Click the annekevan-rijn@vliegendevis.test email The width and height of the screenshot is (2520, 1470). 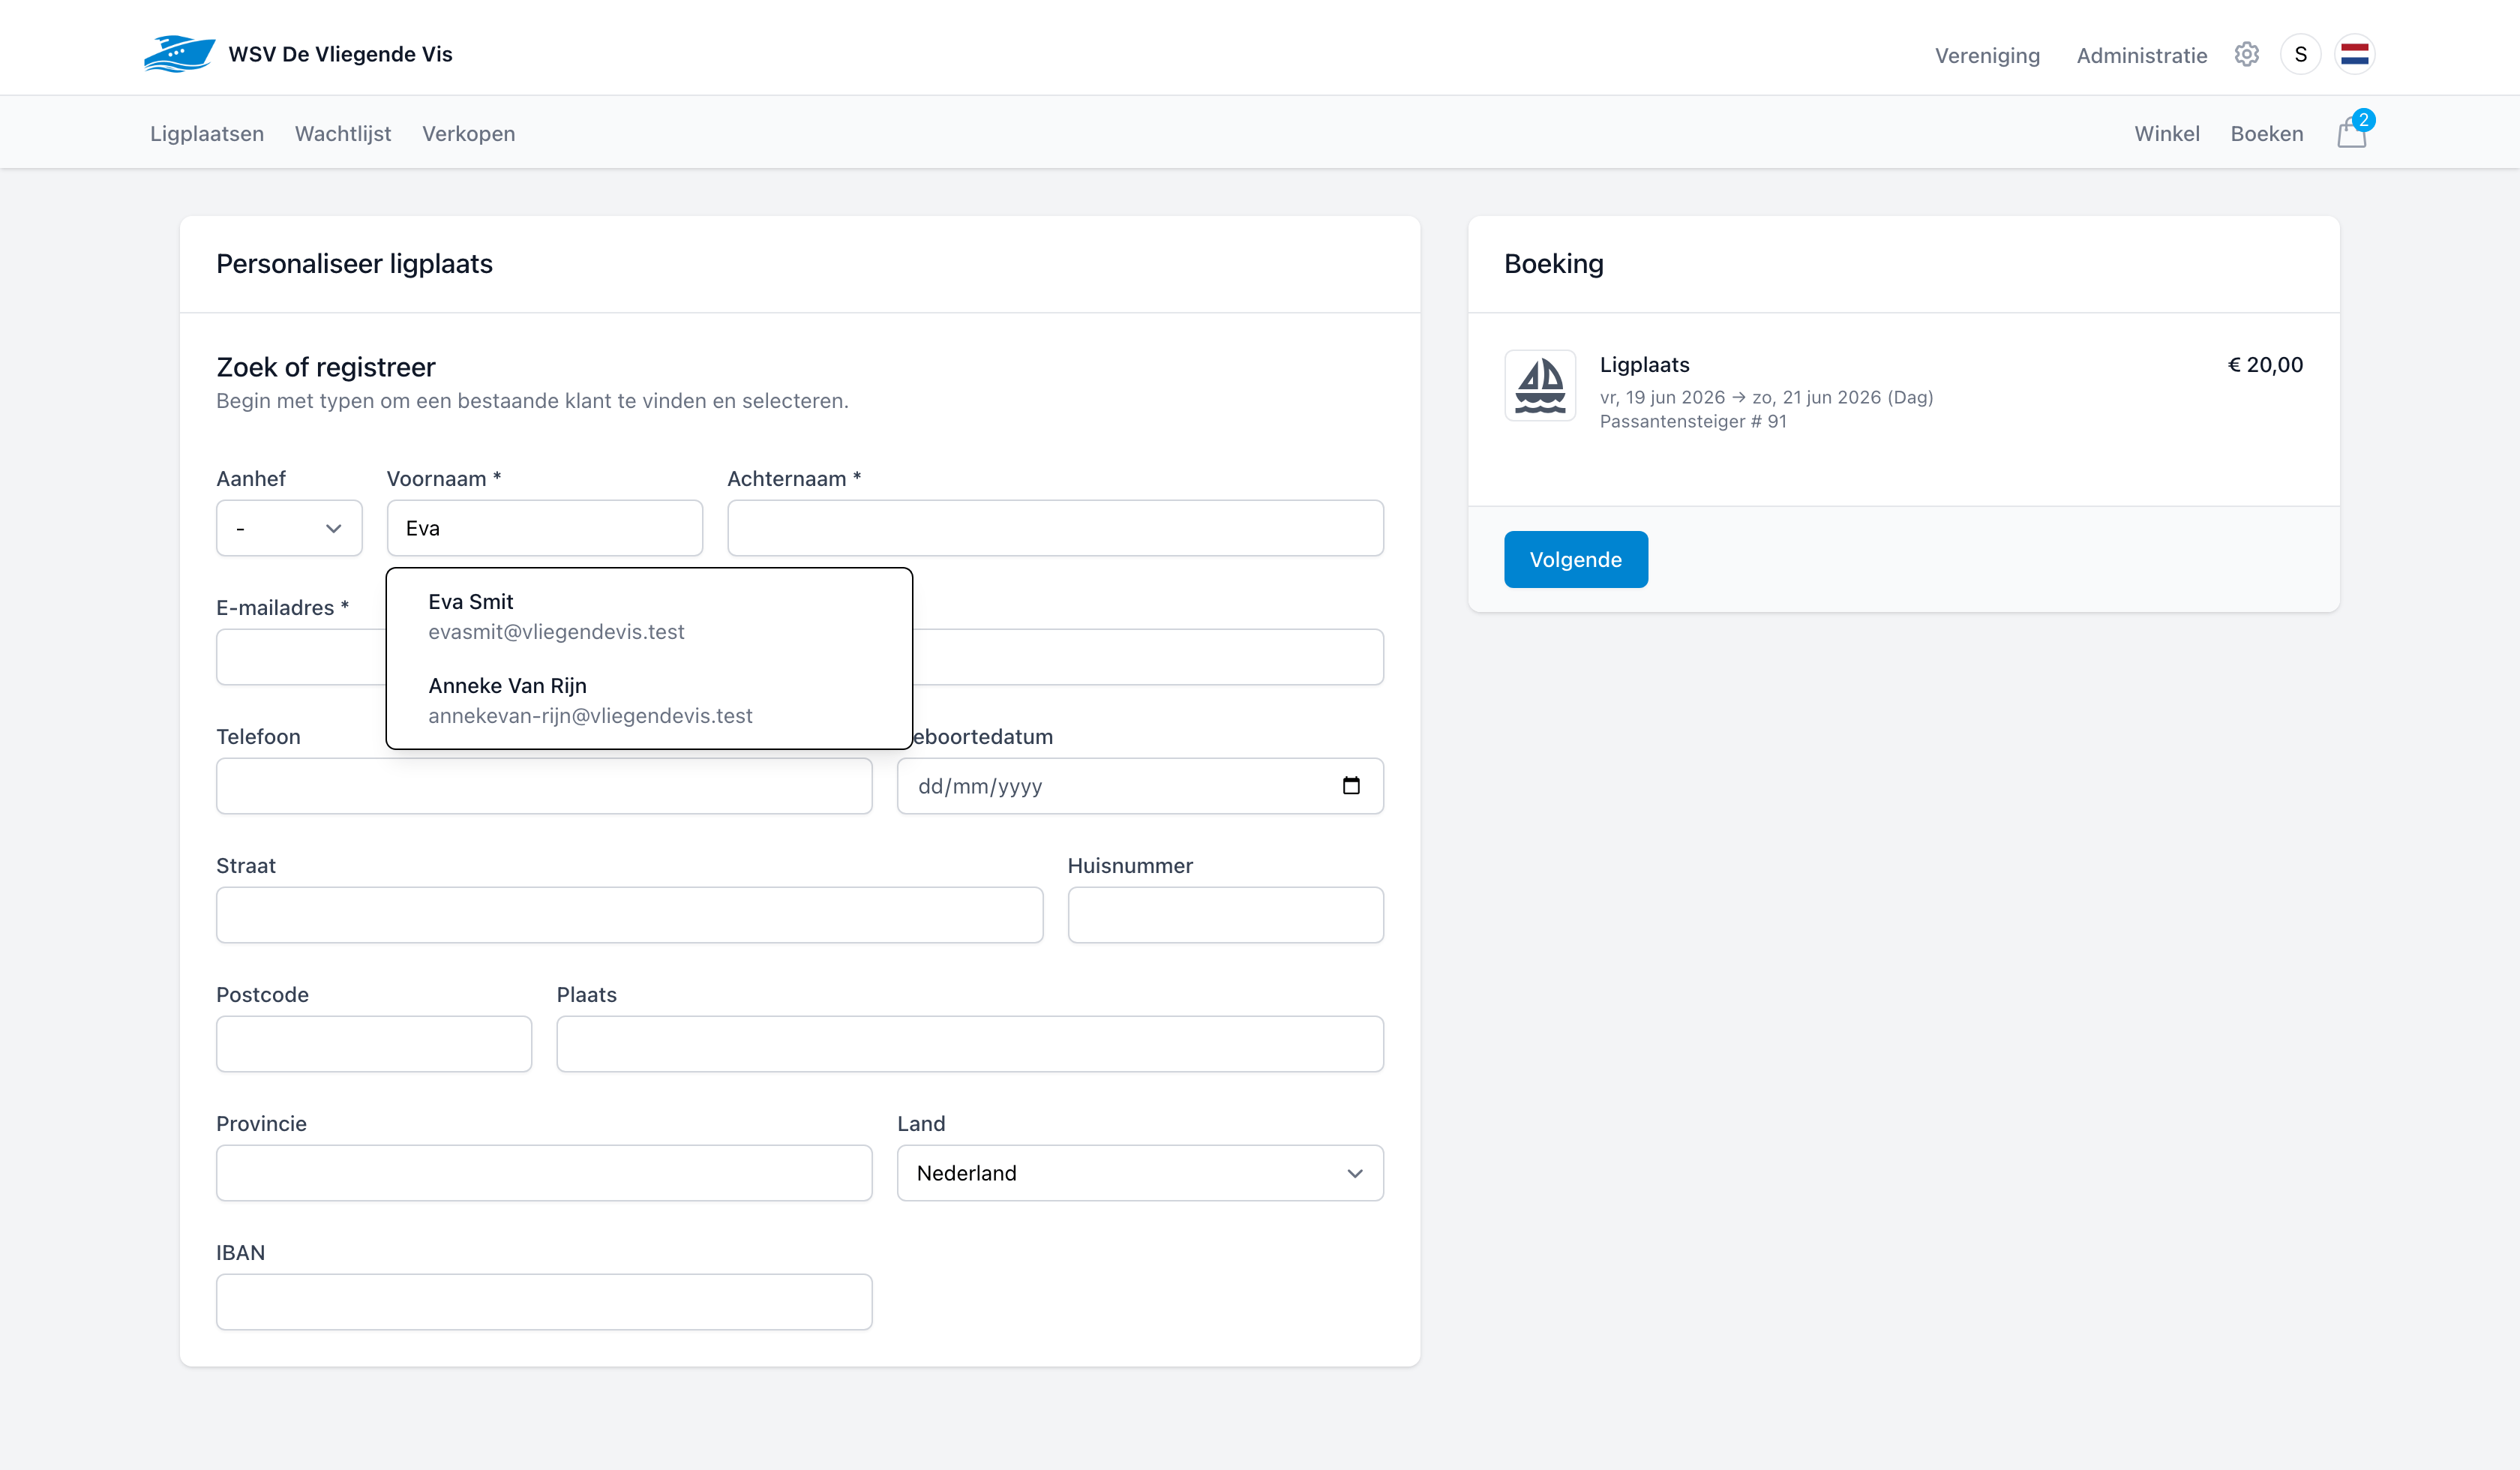point(590,716)
